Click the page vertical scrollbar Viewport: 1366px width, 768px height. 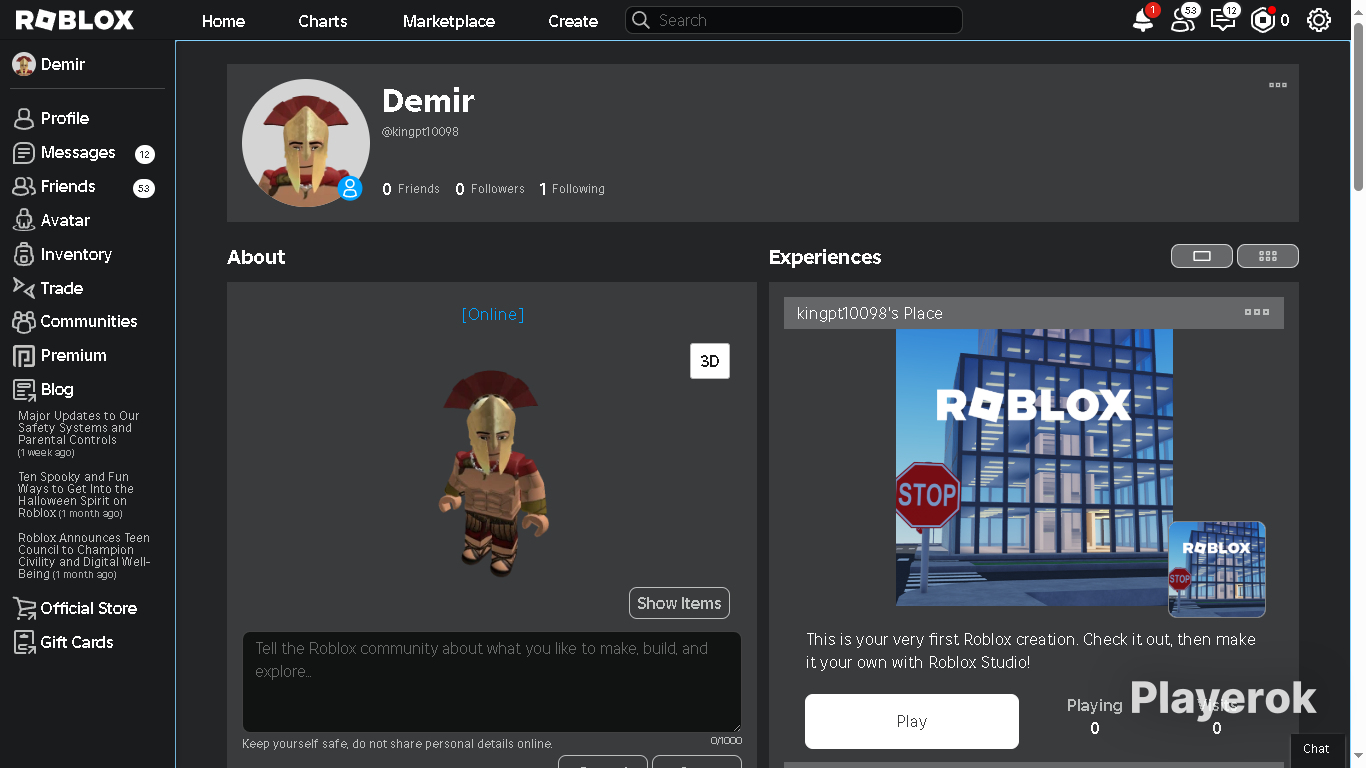(x=1358, y=105)
